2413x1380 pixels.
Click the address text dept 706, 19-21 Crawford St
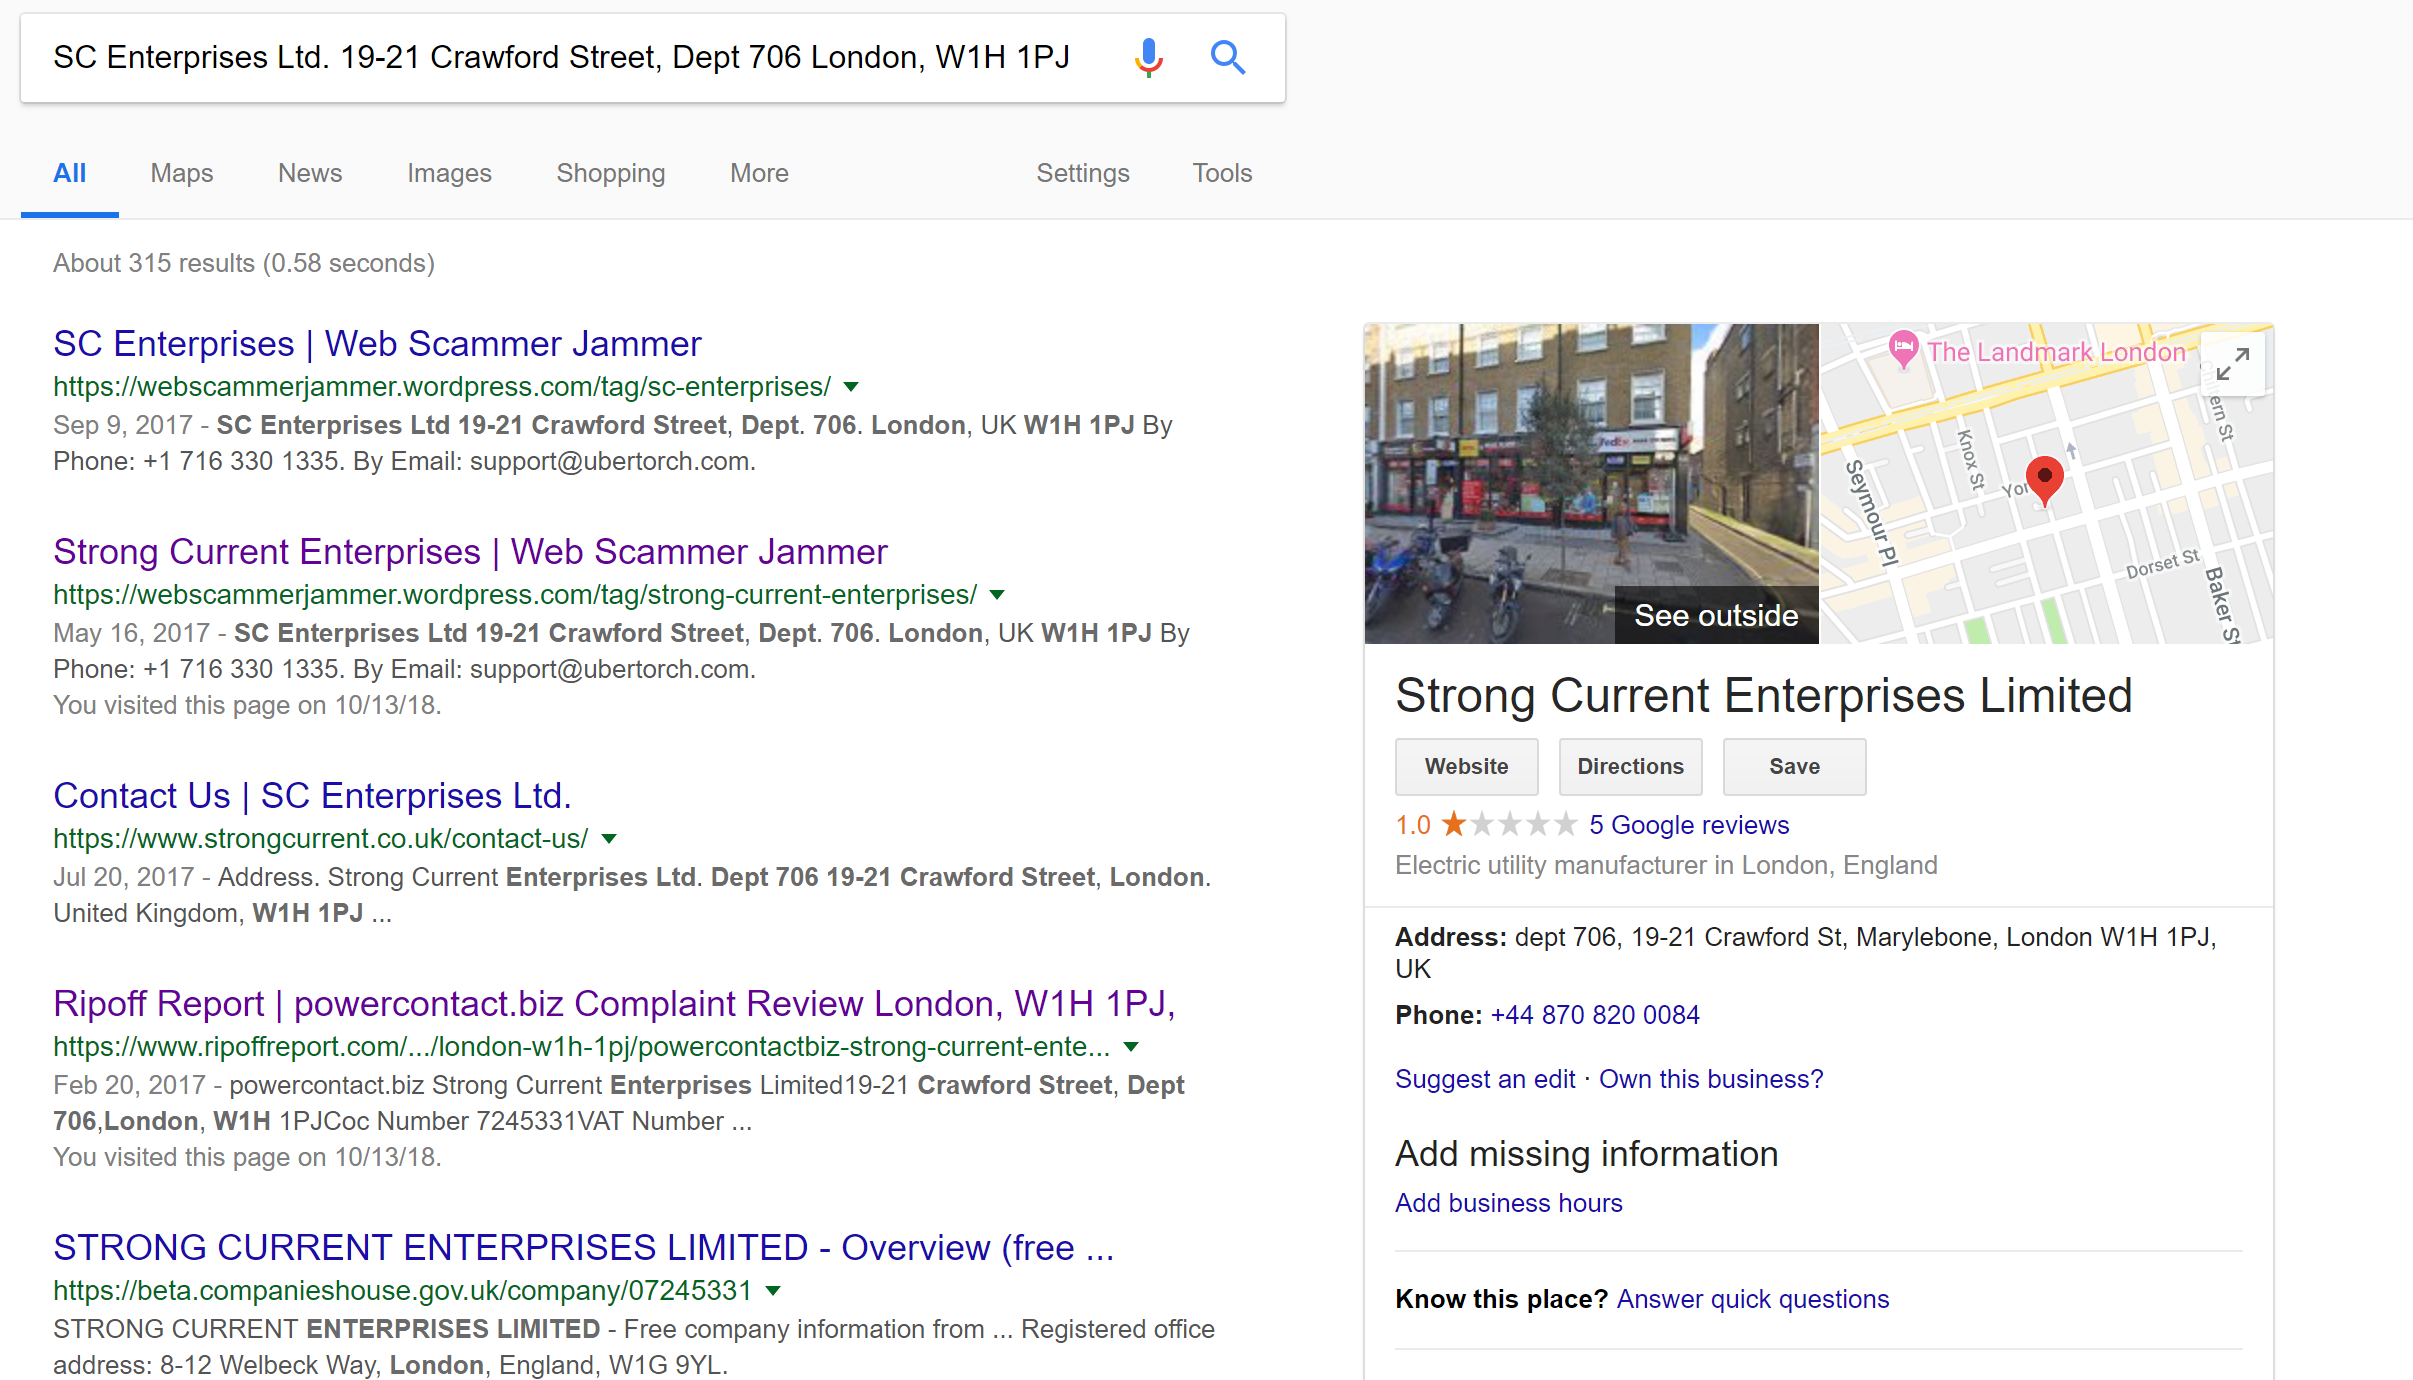click(x=1806, y=952)
